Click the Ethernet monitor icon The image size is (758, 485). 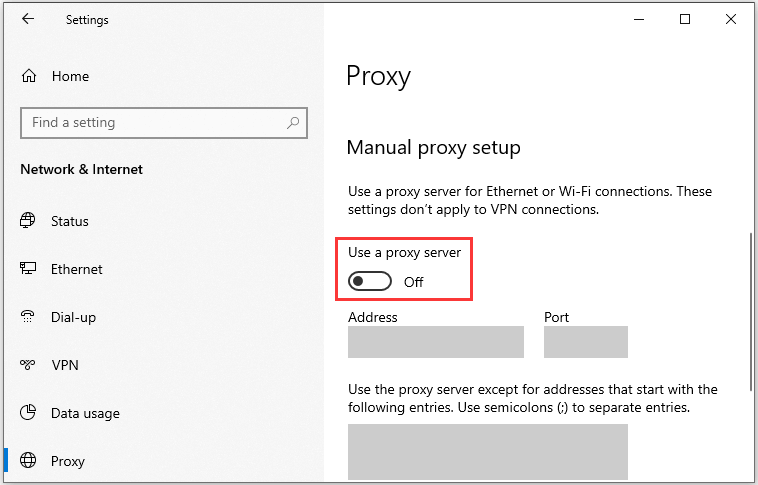(28, 268)
